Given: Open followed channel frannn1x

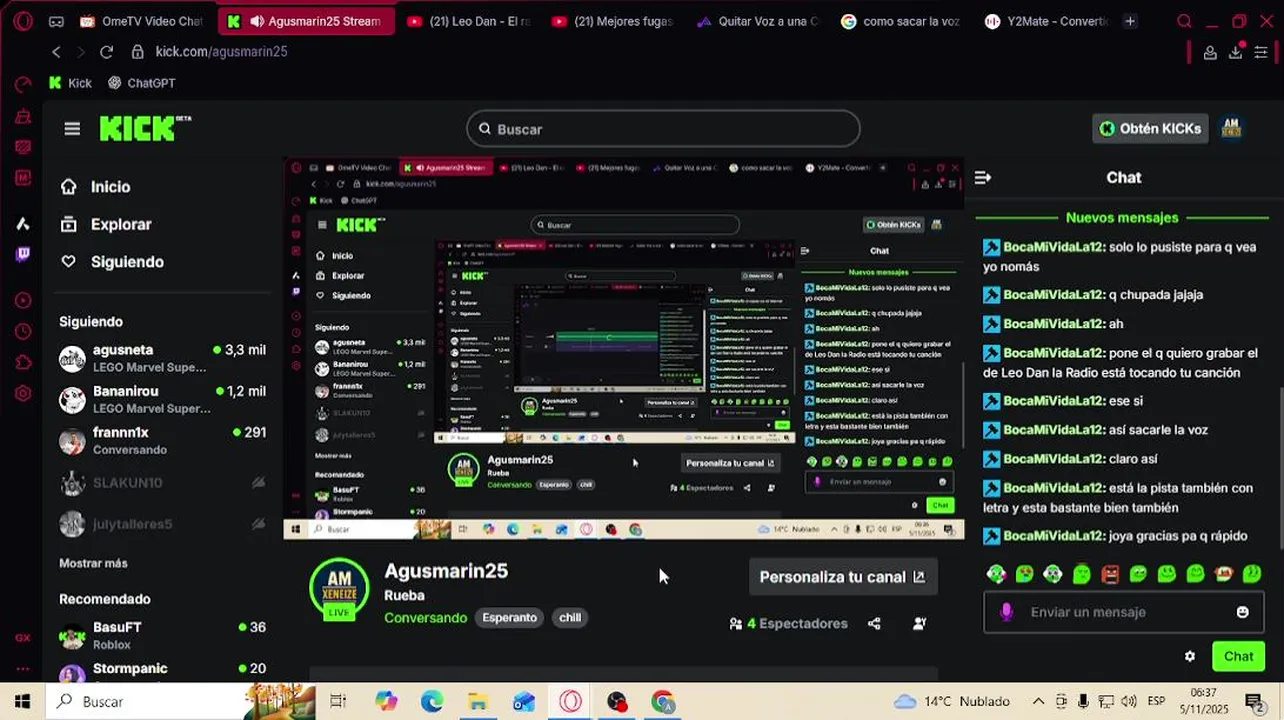Looking at the screenshot, I should (162, 441).
